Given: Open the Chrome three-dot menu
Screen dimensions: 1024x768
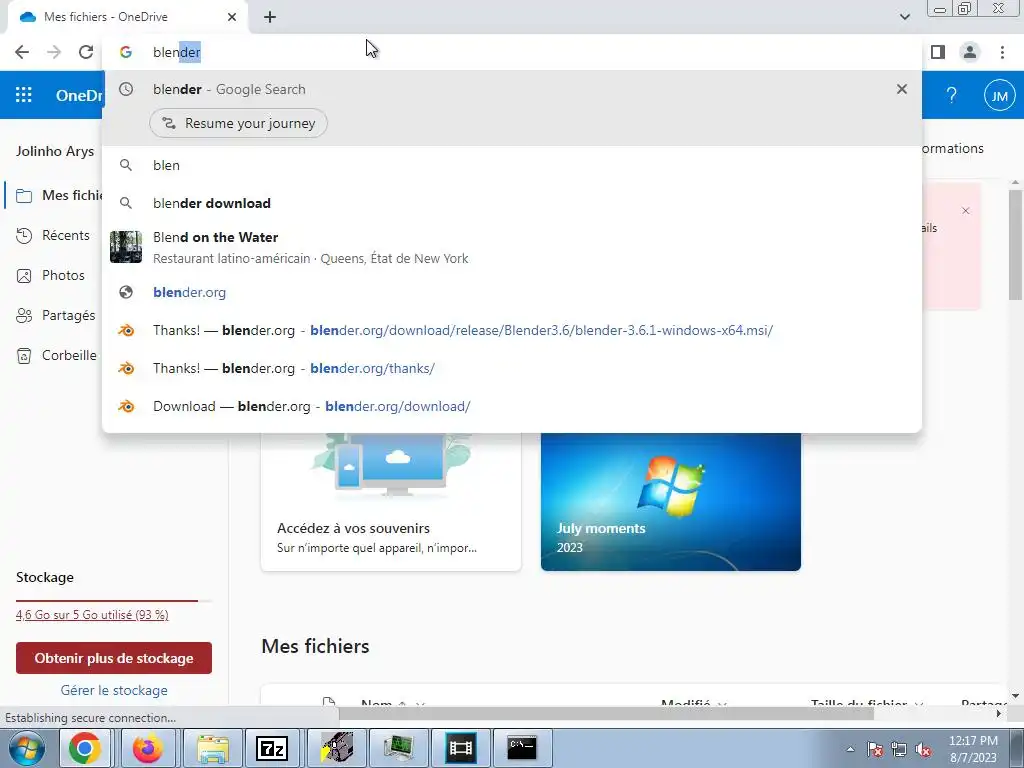Looking at the screenshot, I should 1002,52.
